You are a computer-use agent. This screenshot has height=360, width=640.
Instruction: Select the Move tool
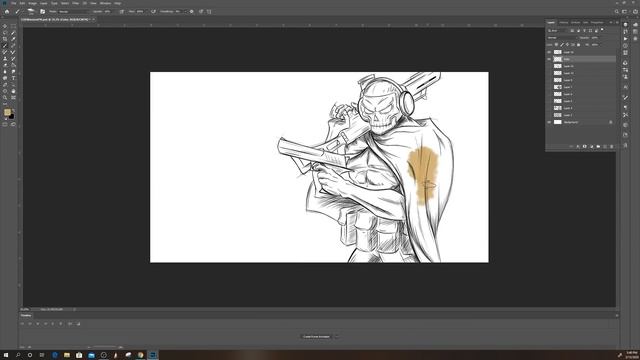click(5, 26)
